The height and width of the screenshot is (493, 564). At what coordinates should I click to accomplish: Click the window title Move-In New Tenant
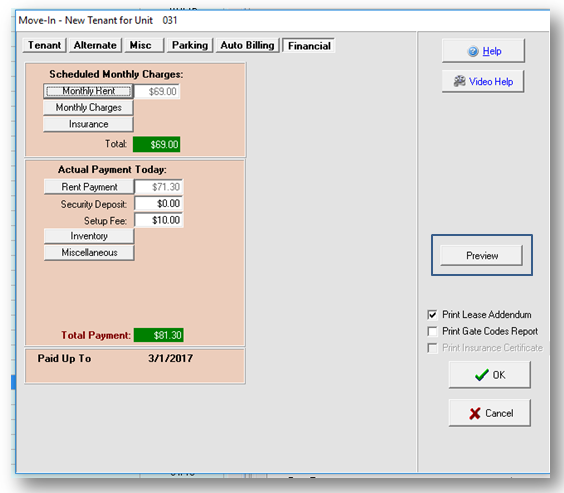point(98,20)
